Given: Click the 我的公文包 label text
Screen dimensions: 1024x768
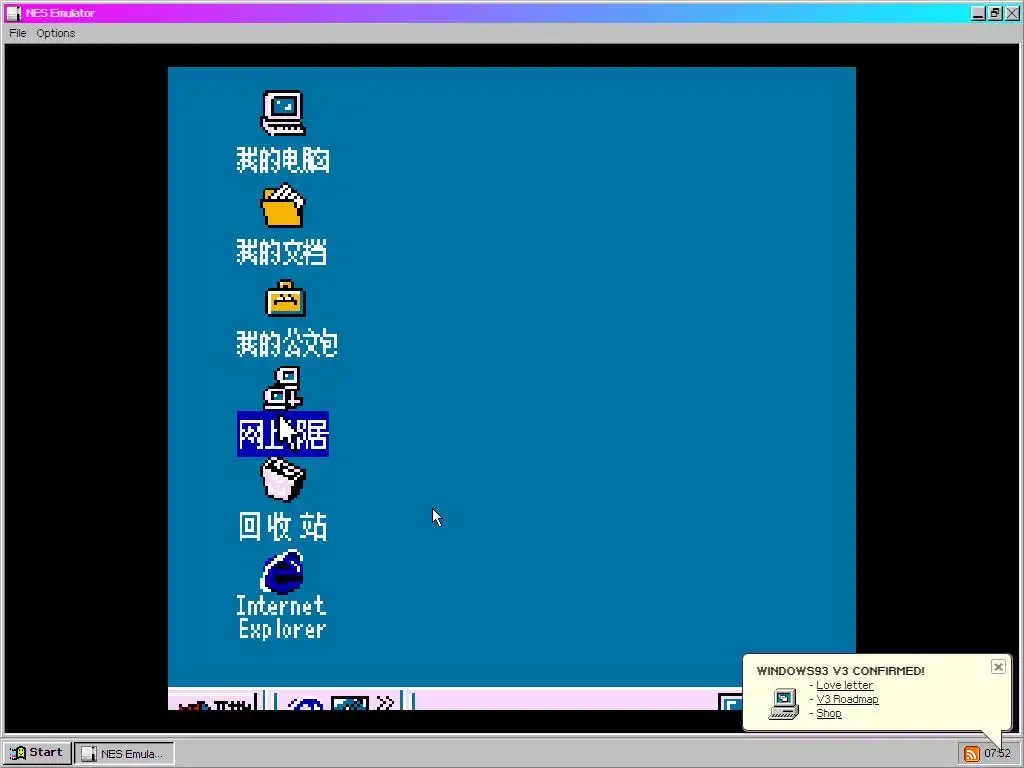Looking at the screenshot, I should pos(287,344).
